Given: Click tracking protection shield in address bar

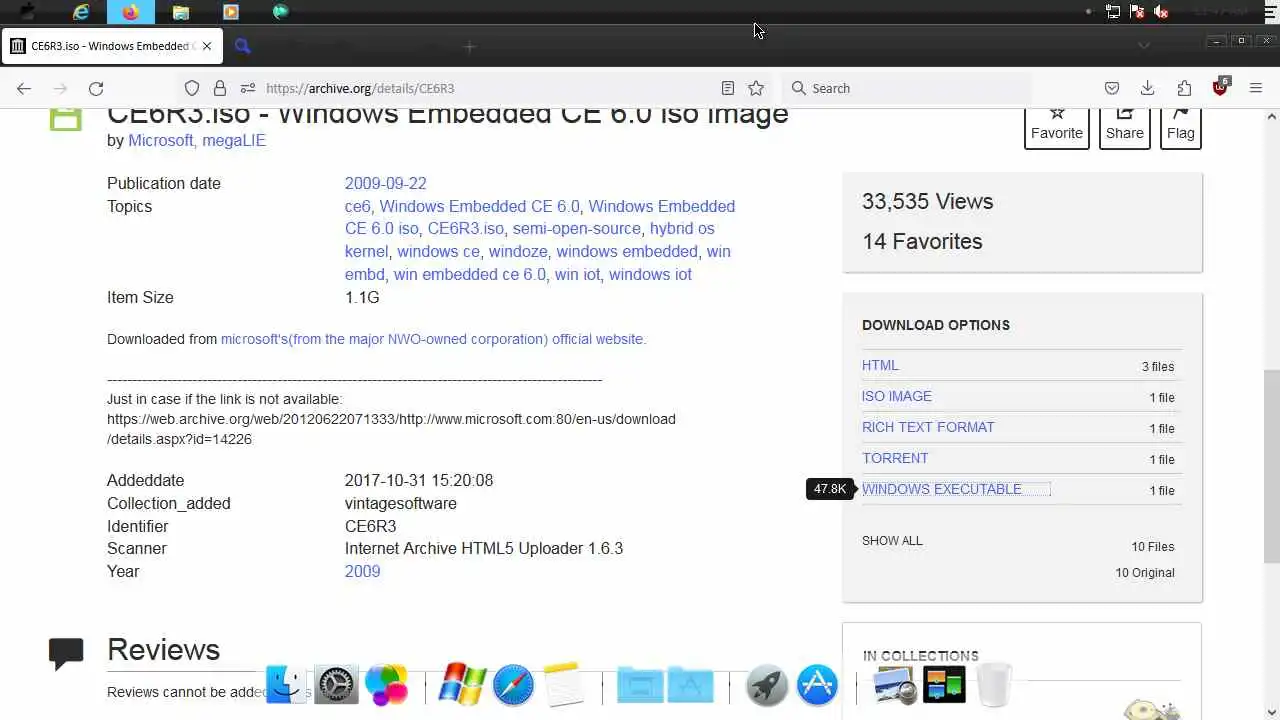Looking at the screenshot, I should pyautogui.click(x=192, y=88).
